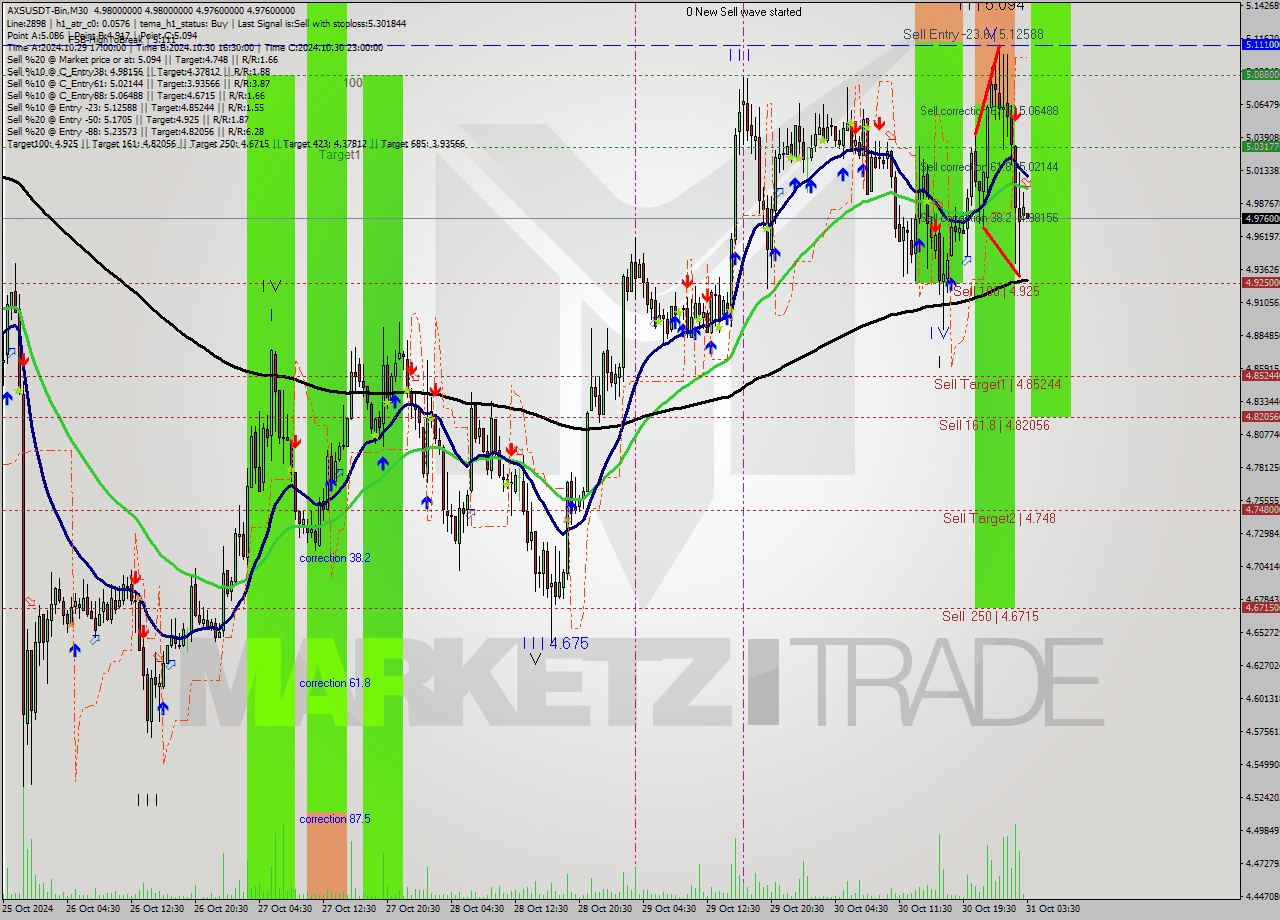This screenshot has height=920, width=1280.
Task: Click the green 5.03177 price tag
Action: pos(1261,146)
